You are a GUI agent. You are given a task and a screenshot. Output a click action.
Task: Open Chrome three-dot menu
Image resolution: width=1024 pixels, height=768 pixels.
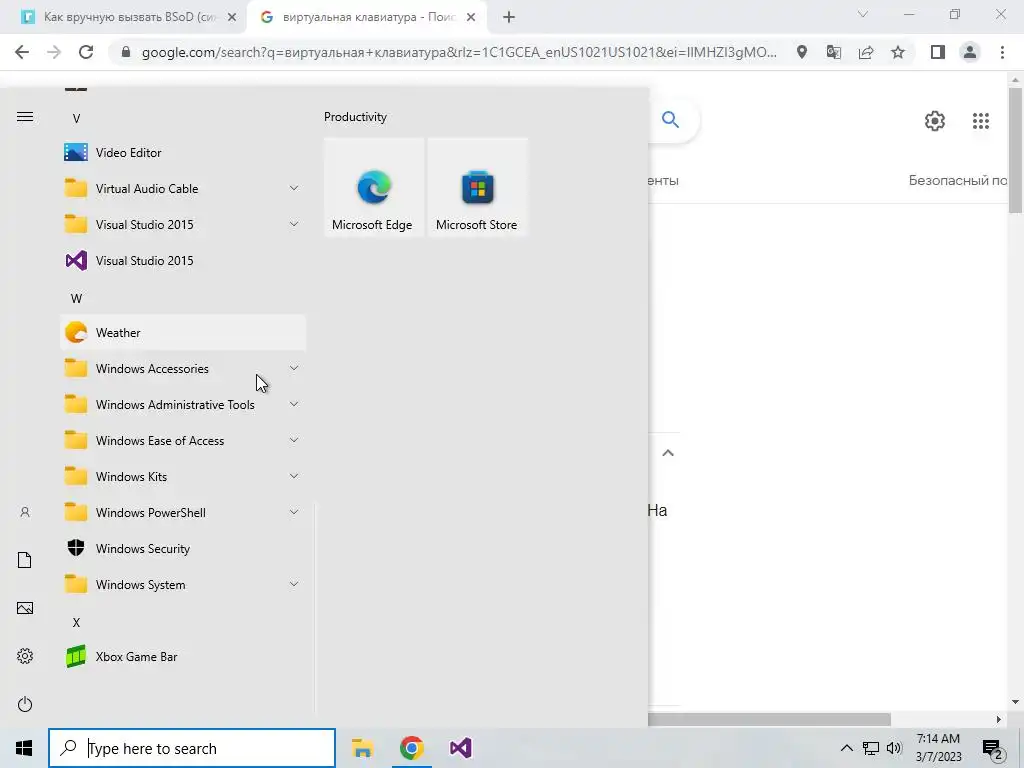1002,52
